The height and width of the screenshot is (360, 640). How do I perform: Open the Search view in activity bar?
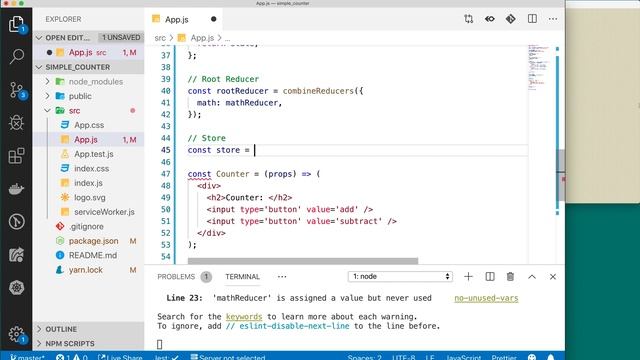click(x=16, y=56)
